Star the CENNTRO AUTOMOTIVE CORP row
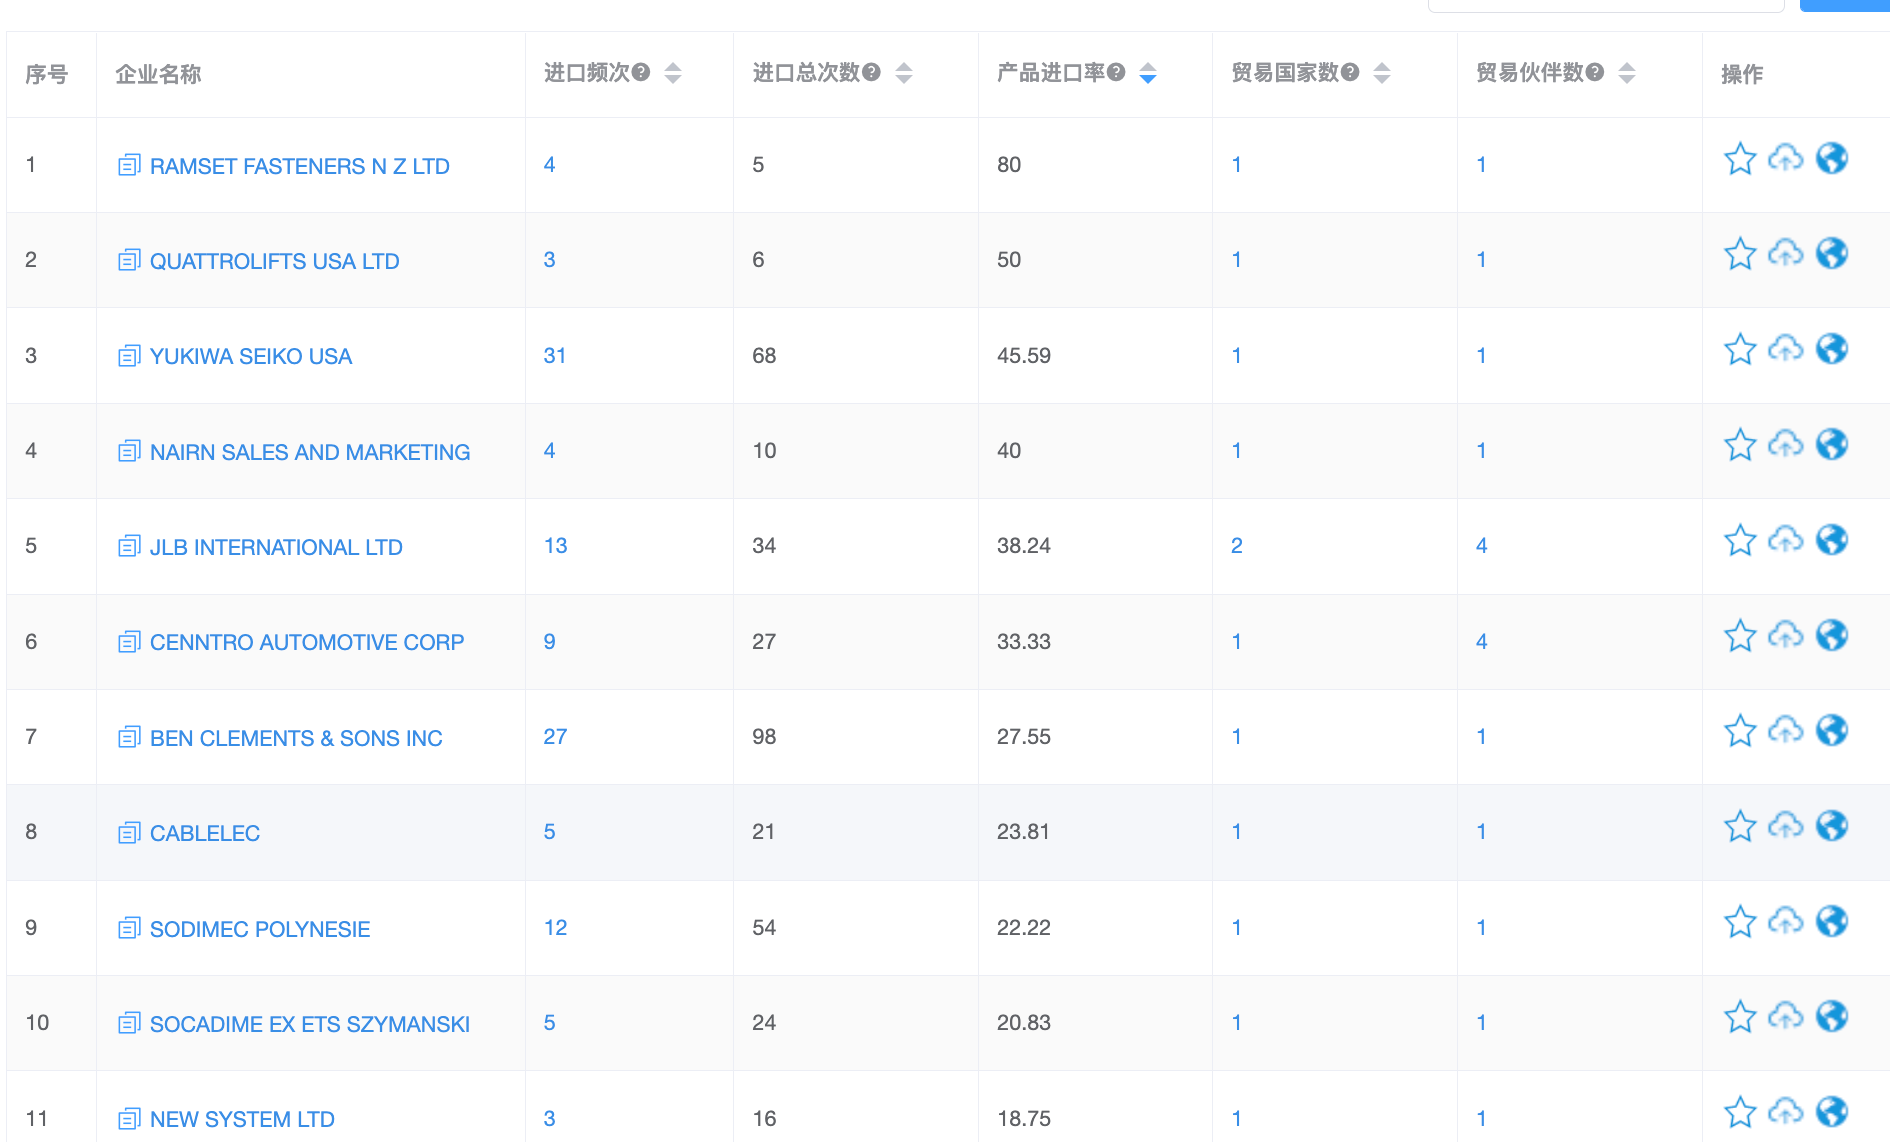Image resolution: width=1890 pixels, height=1142 pixels. click(1740, 636)
